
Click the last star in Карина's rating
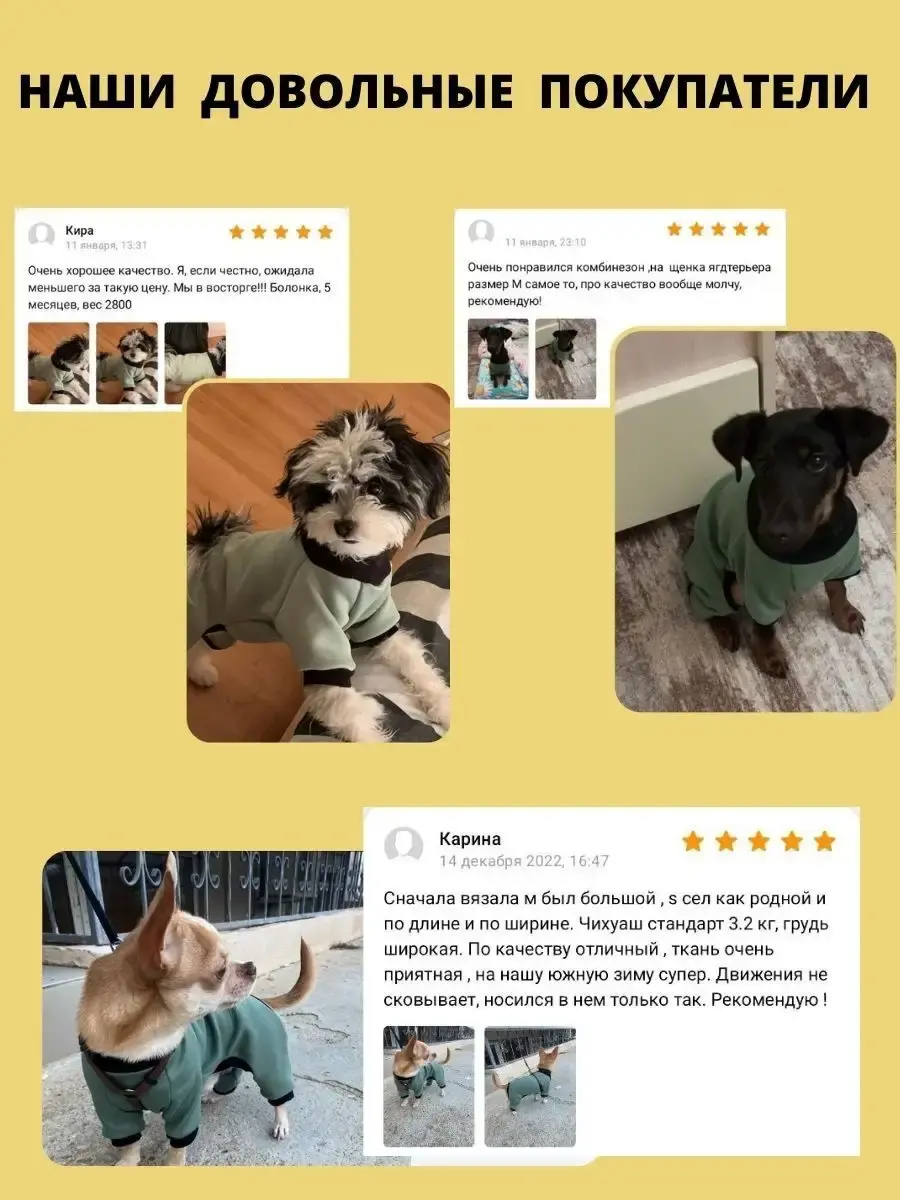[x=824, y=841]
